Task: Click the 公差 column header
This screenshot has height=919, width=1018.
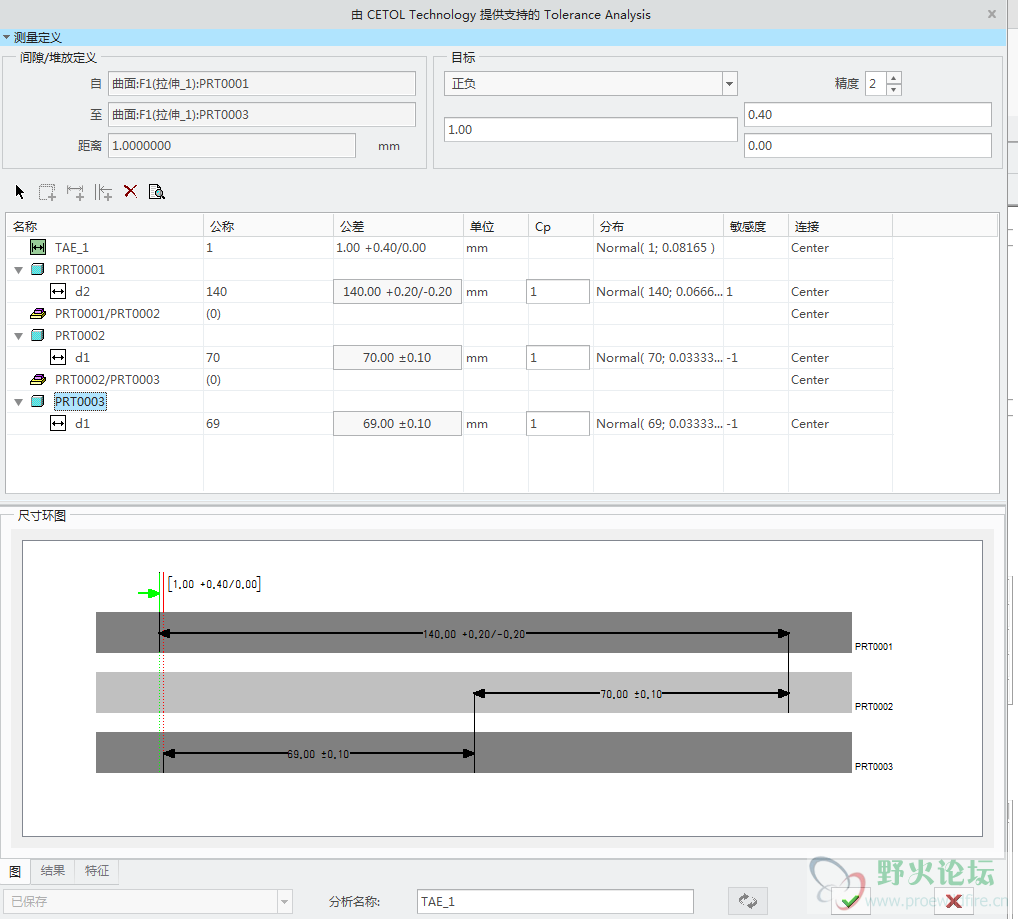Action: [x=398, y=226]
